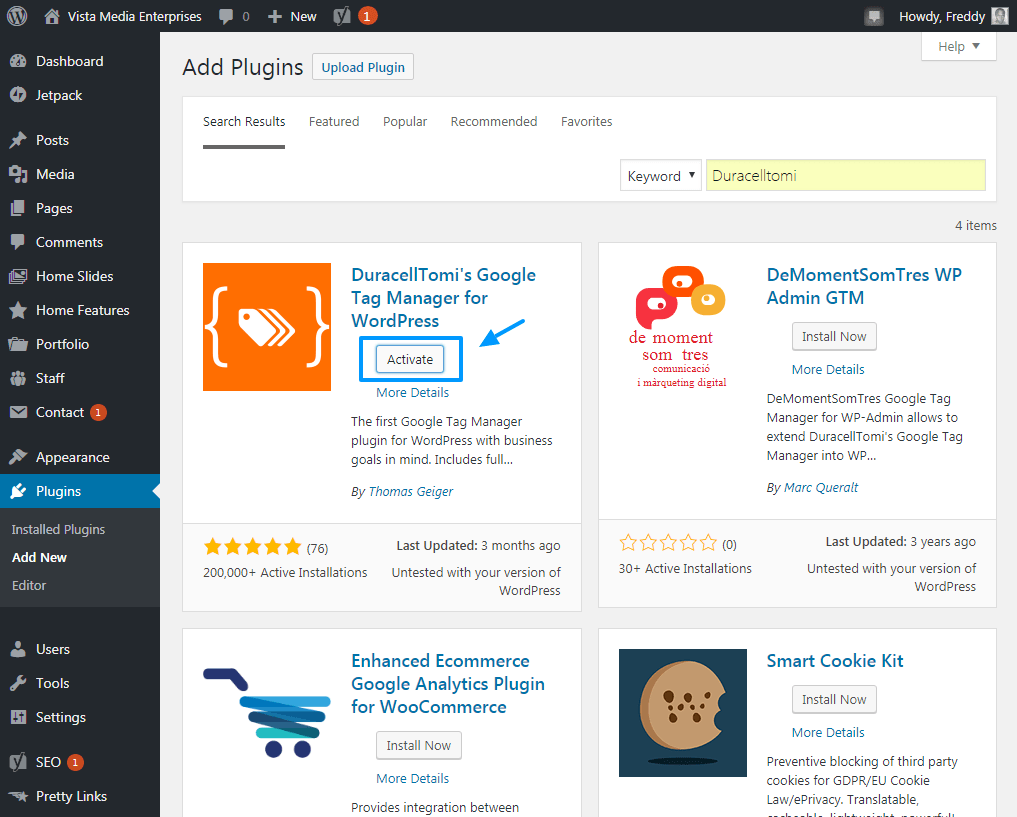Click the Pages icon in sidebar
This screenshot has width=1017, height=817.
coord(18,208)
